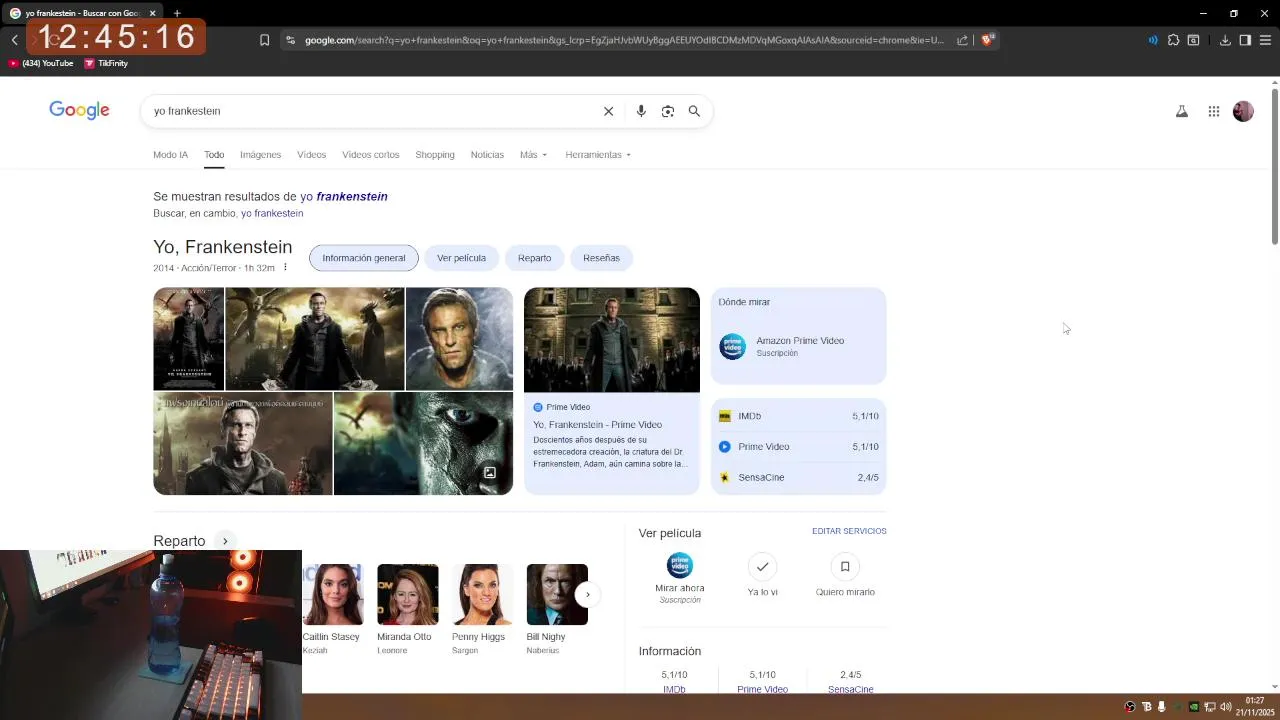1280x720 pixels.
Task: Select the Reparto chip
Action: click(534, 258)
